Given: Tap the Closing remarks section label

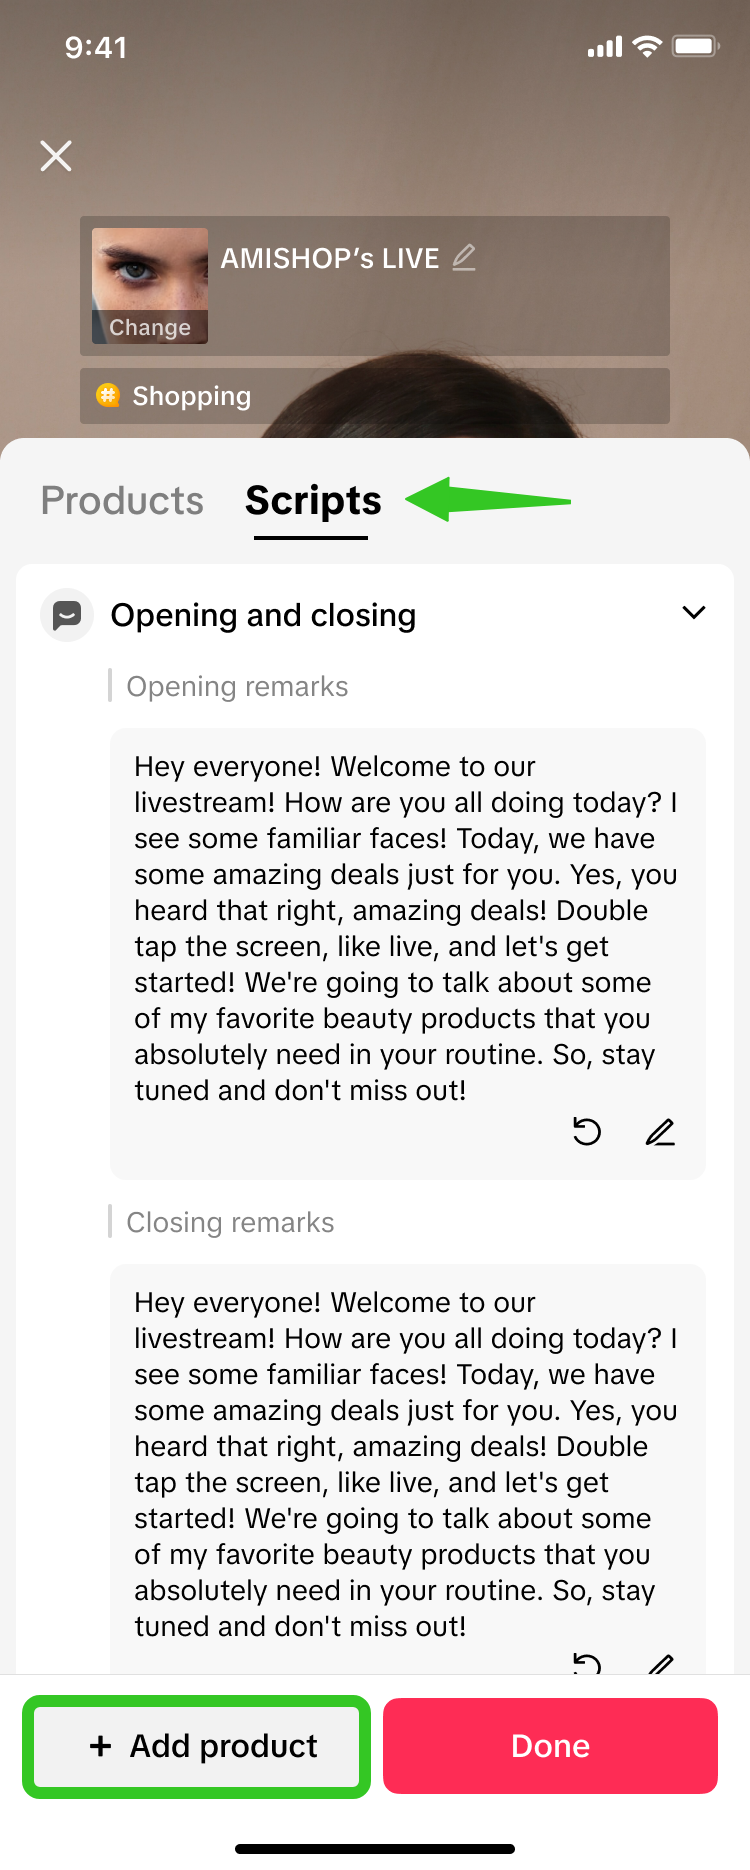Looking at the screenshot, I should [x=230, y=1223].
